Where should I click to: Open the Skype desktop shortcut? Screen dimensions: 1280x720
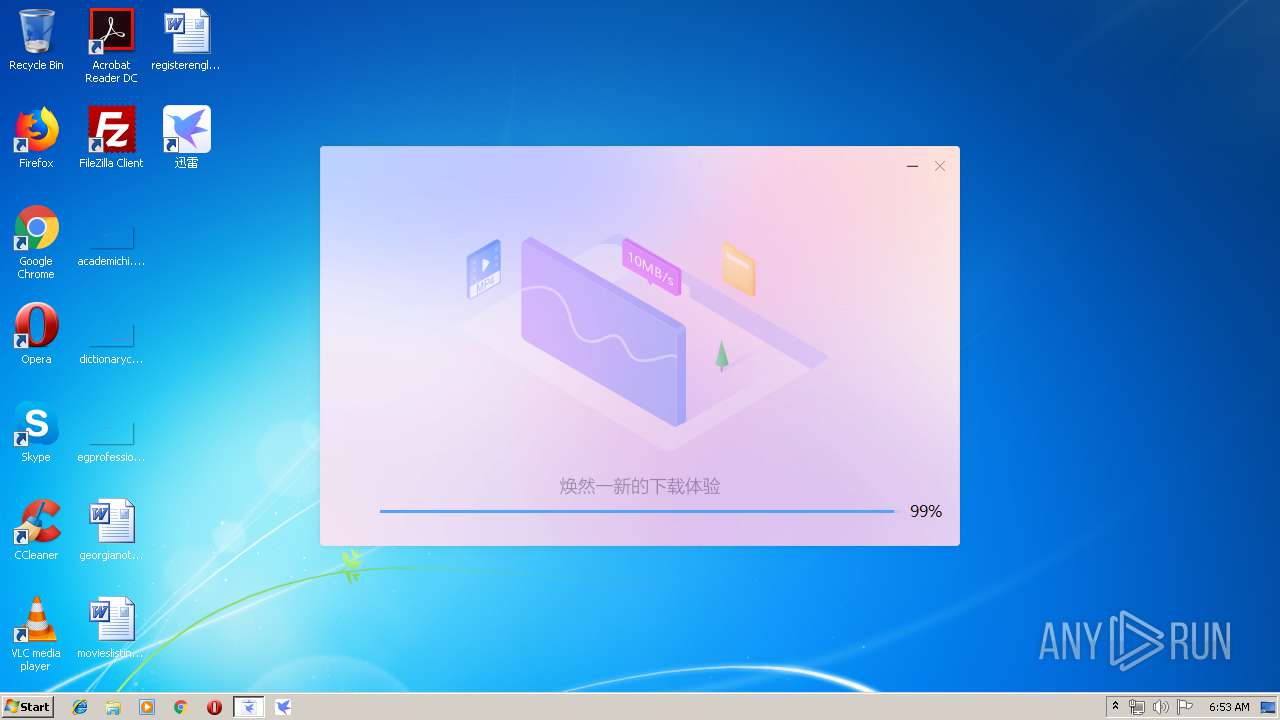36,432
